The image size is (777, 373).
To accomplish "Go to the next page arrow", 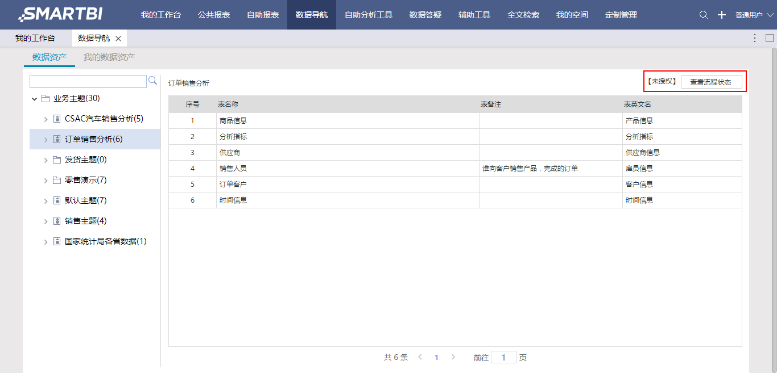I will [x=453, y=357].
